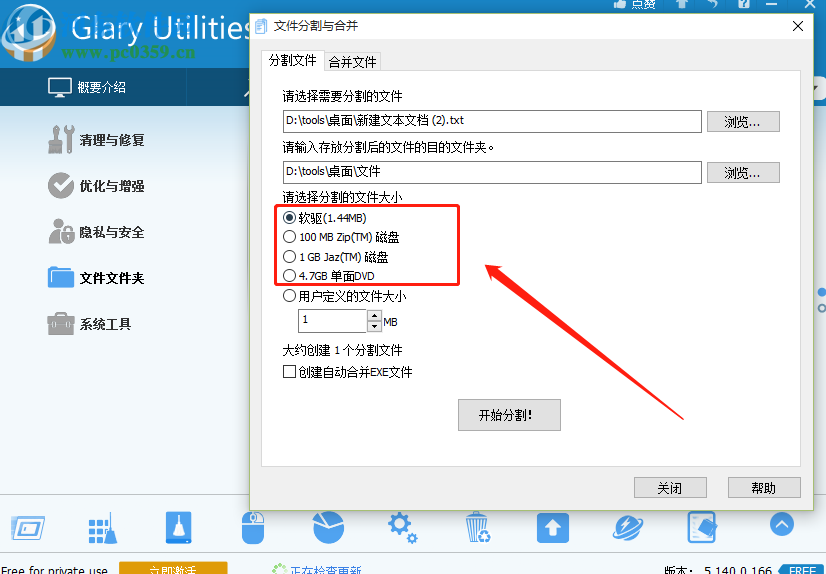Open the 清理与修复 category in sidebar

[x=96, y=140]
